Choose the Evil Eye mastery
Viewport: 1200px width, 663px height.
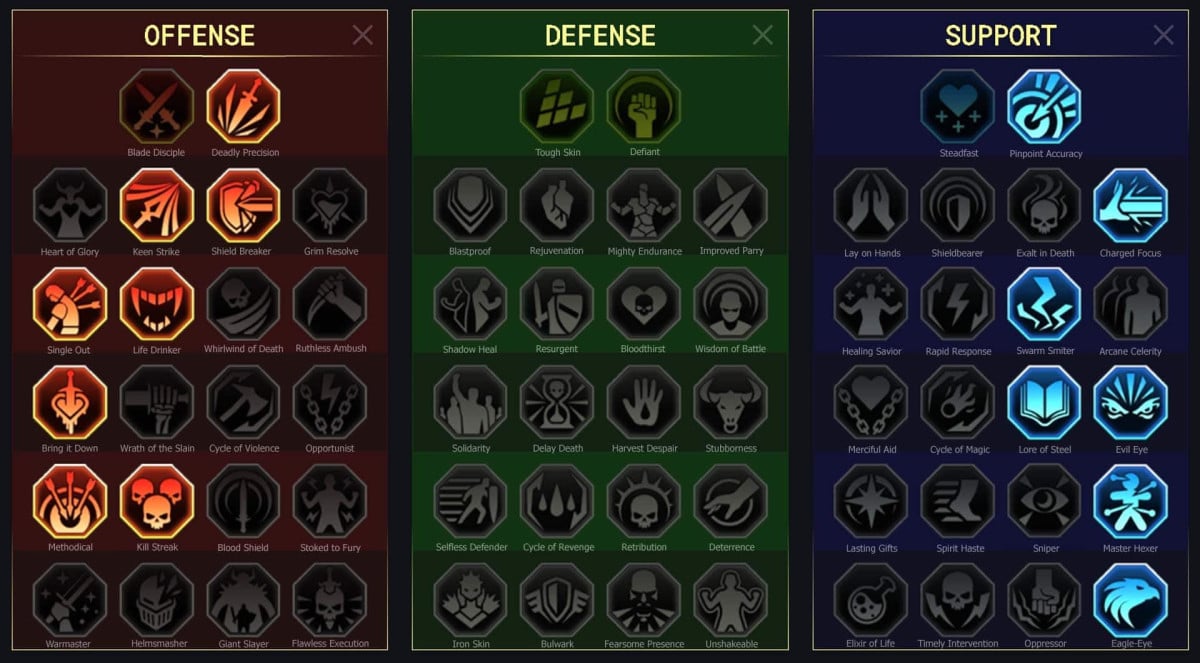pos(1131,403)
